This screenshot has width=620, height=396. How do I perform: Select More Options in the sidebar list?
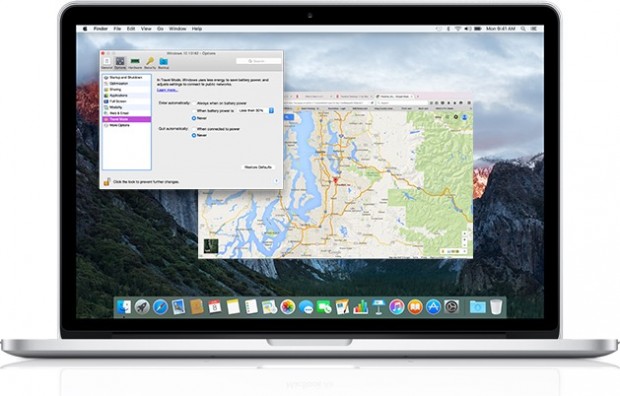pyautogui.click(x=127, y=125)
